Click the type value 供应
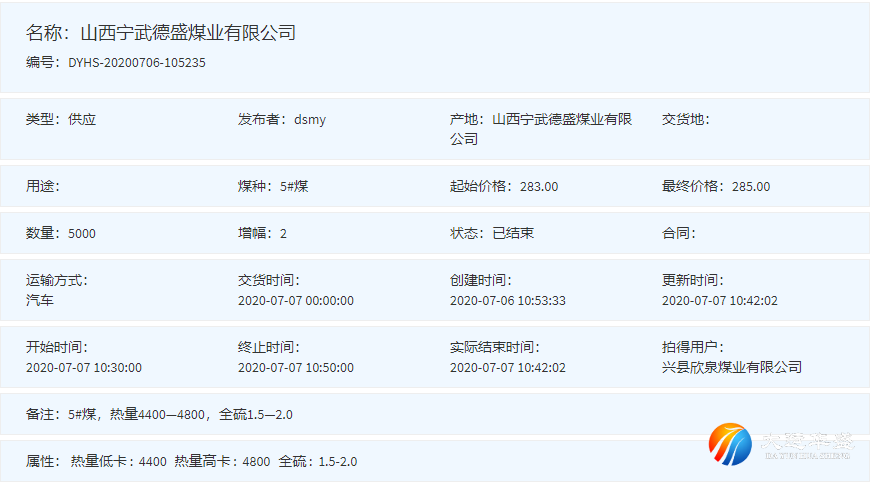The height and width of the screenshot is (483, 870). pos(82,120)
